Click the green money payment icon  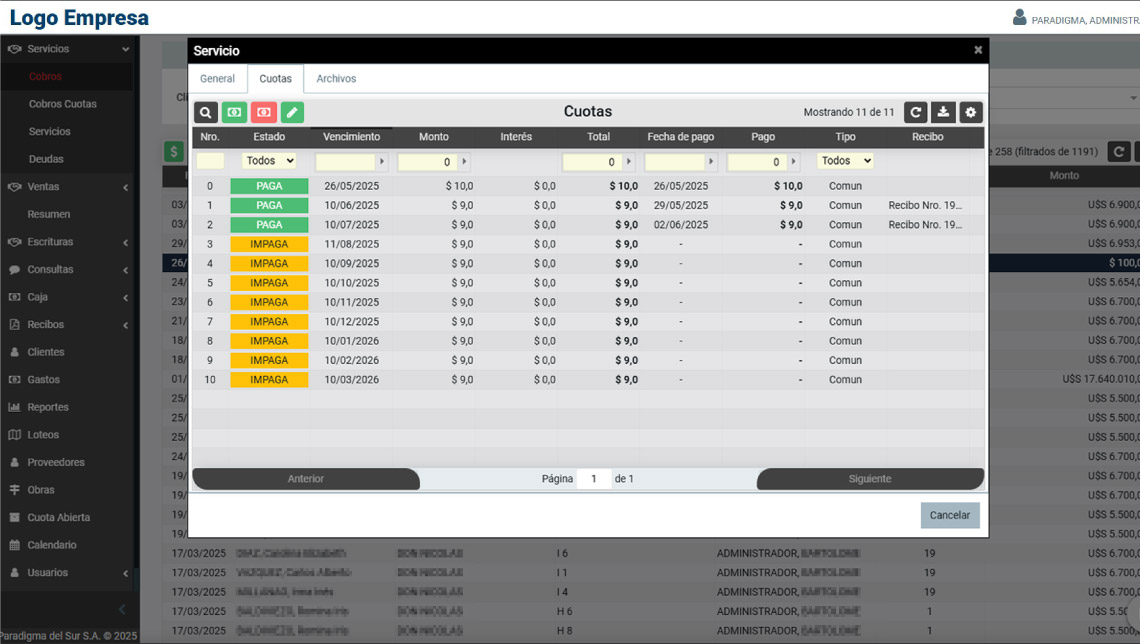234,113
